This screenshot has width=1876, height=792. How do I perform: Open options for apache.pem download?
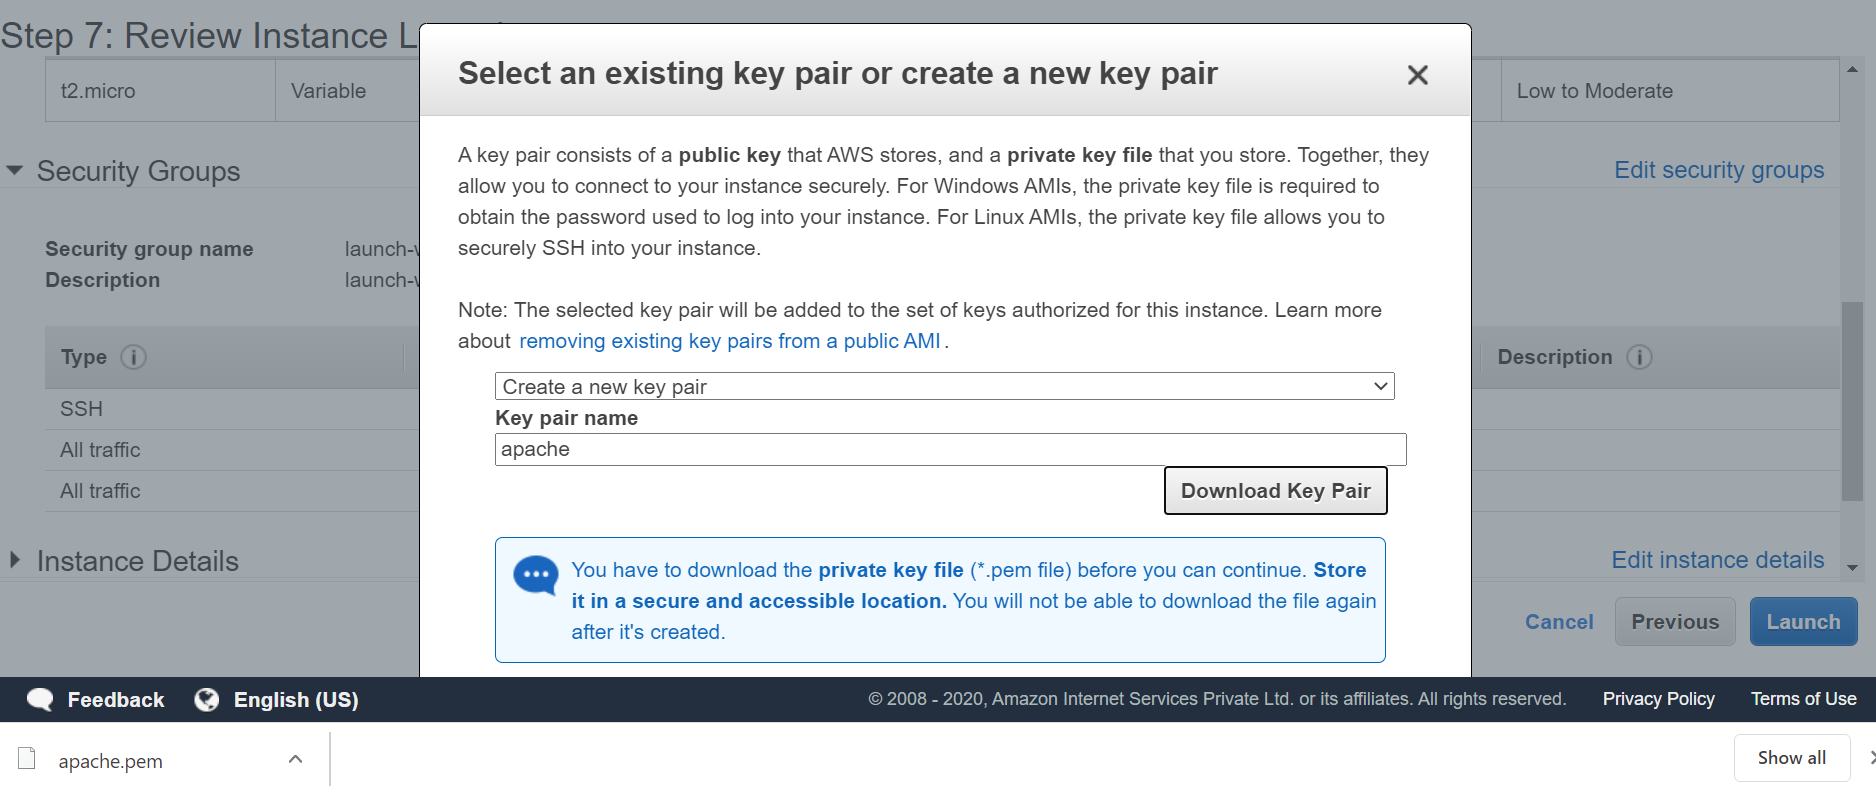[x=295, y=760]
